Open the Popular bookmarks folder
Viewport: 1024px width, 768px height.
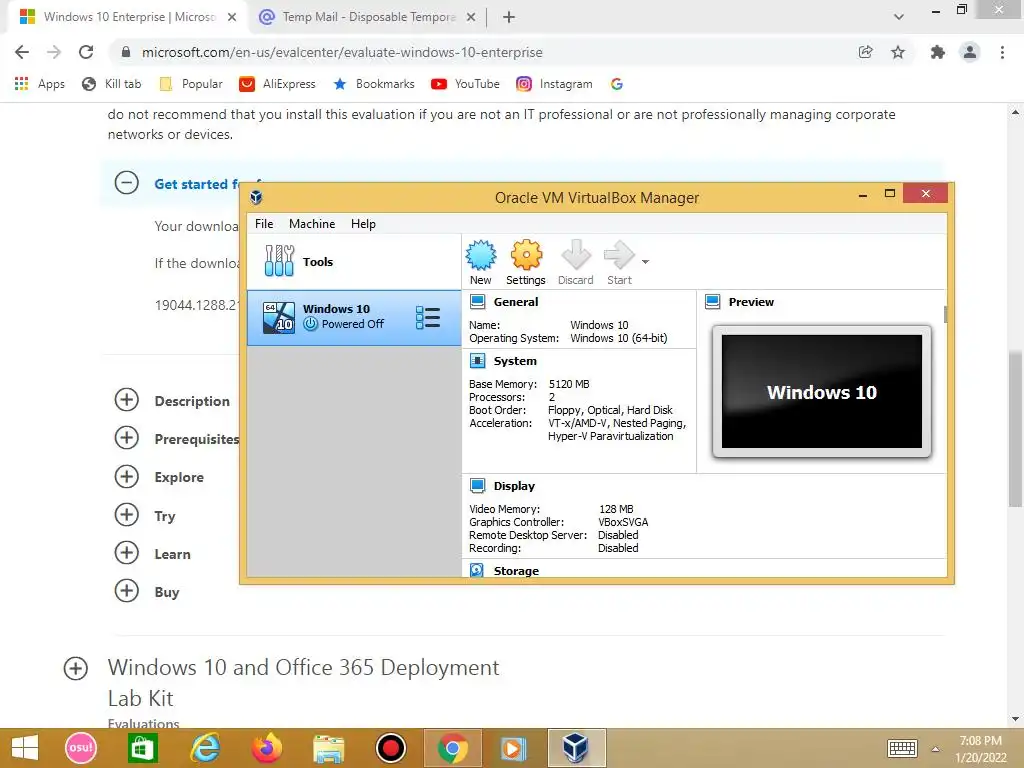point(191,84)
